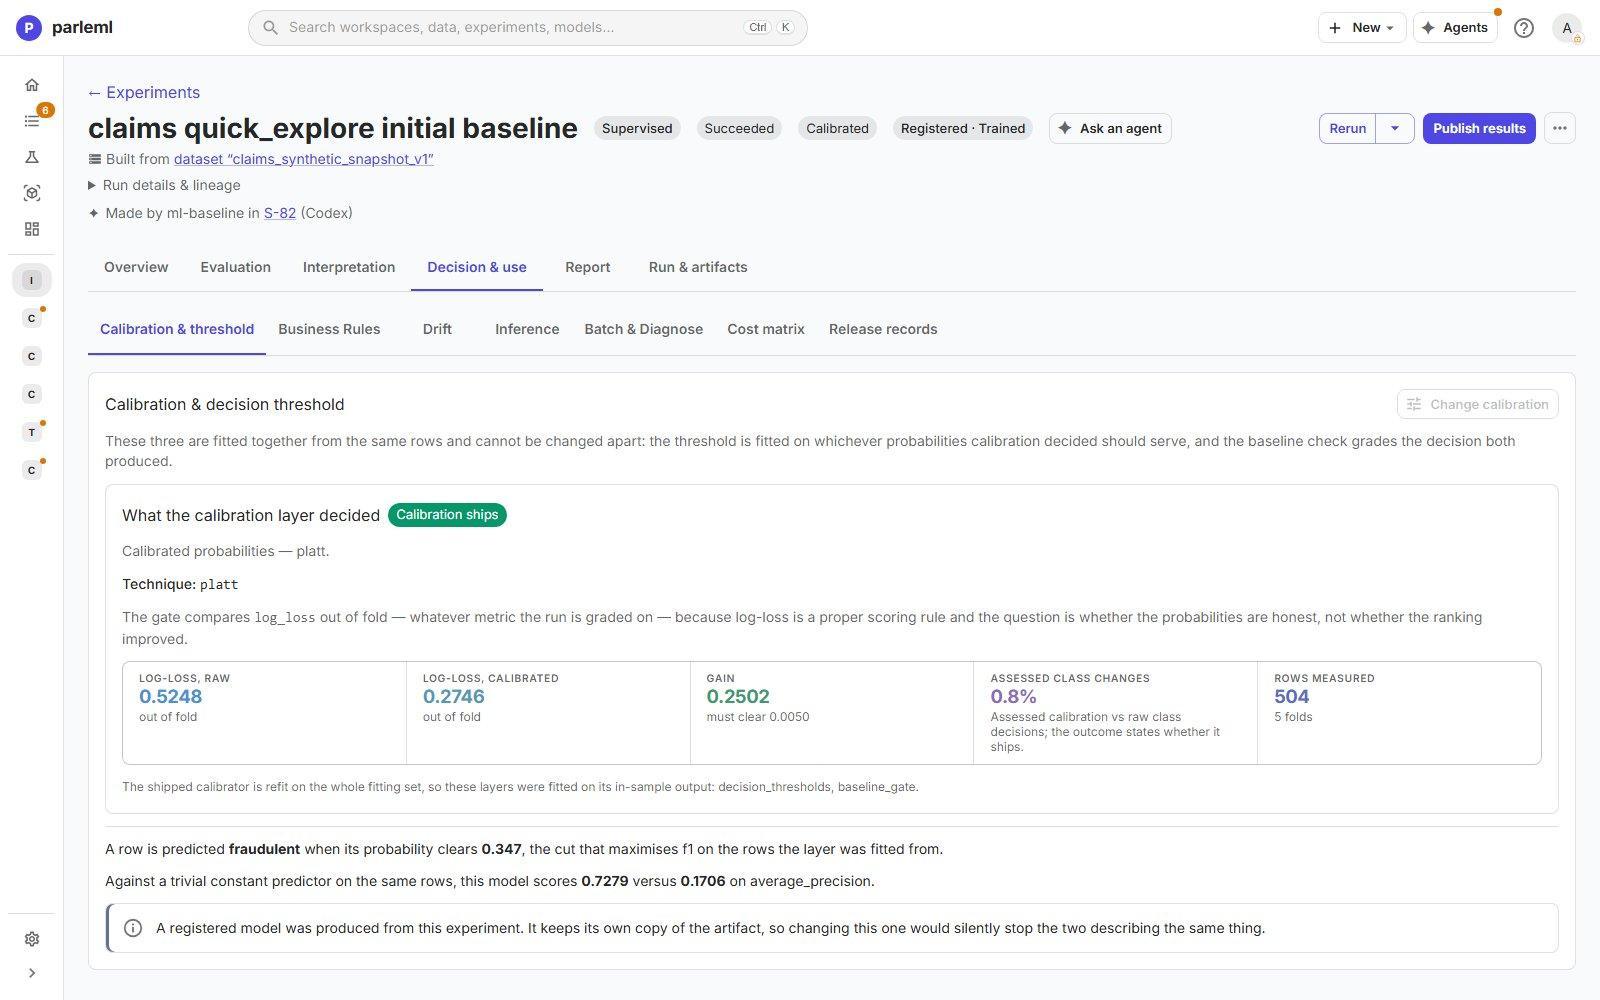Open the models cube icon in sidebar
Viewport: 1600px width, 1000px height.
32,193
